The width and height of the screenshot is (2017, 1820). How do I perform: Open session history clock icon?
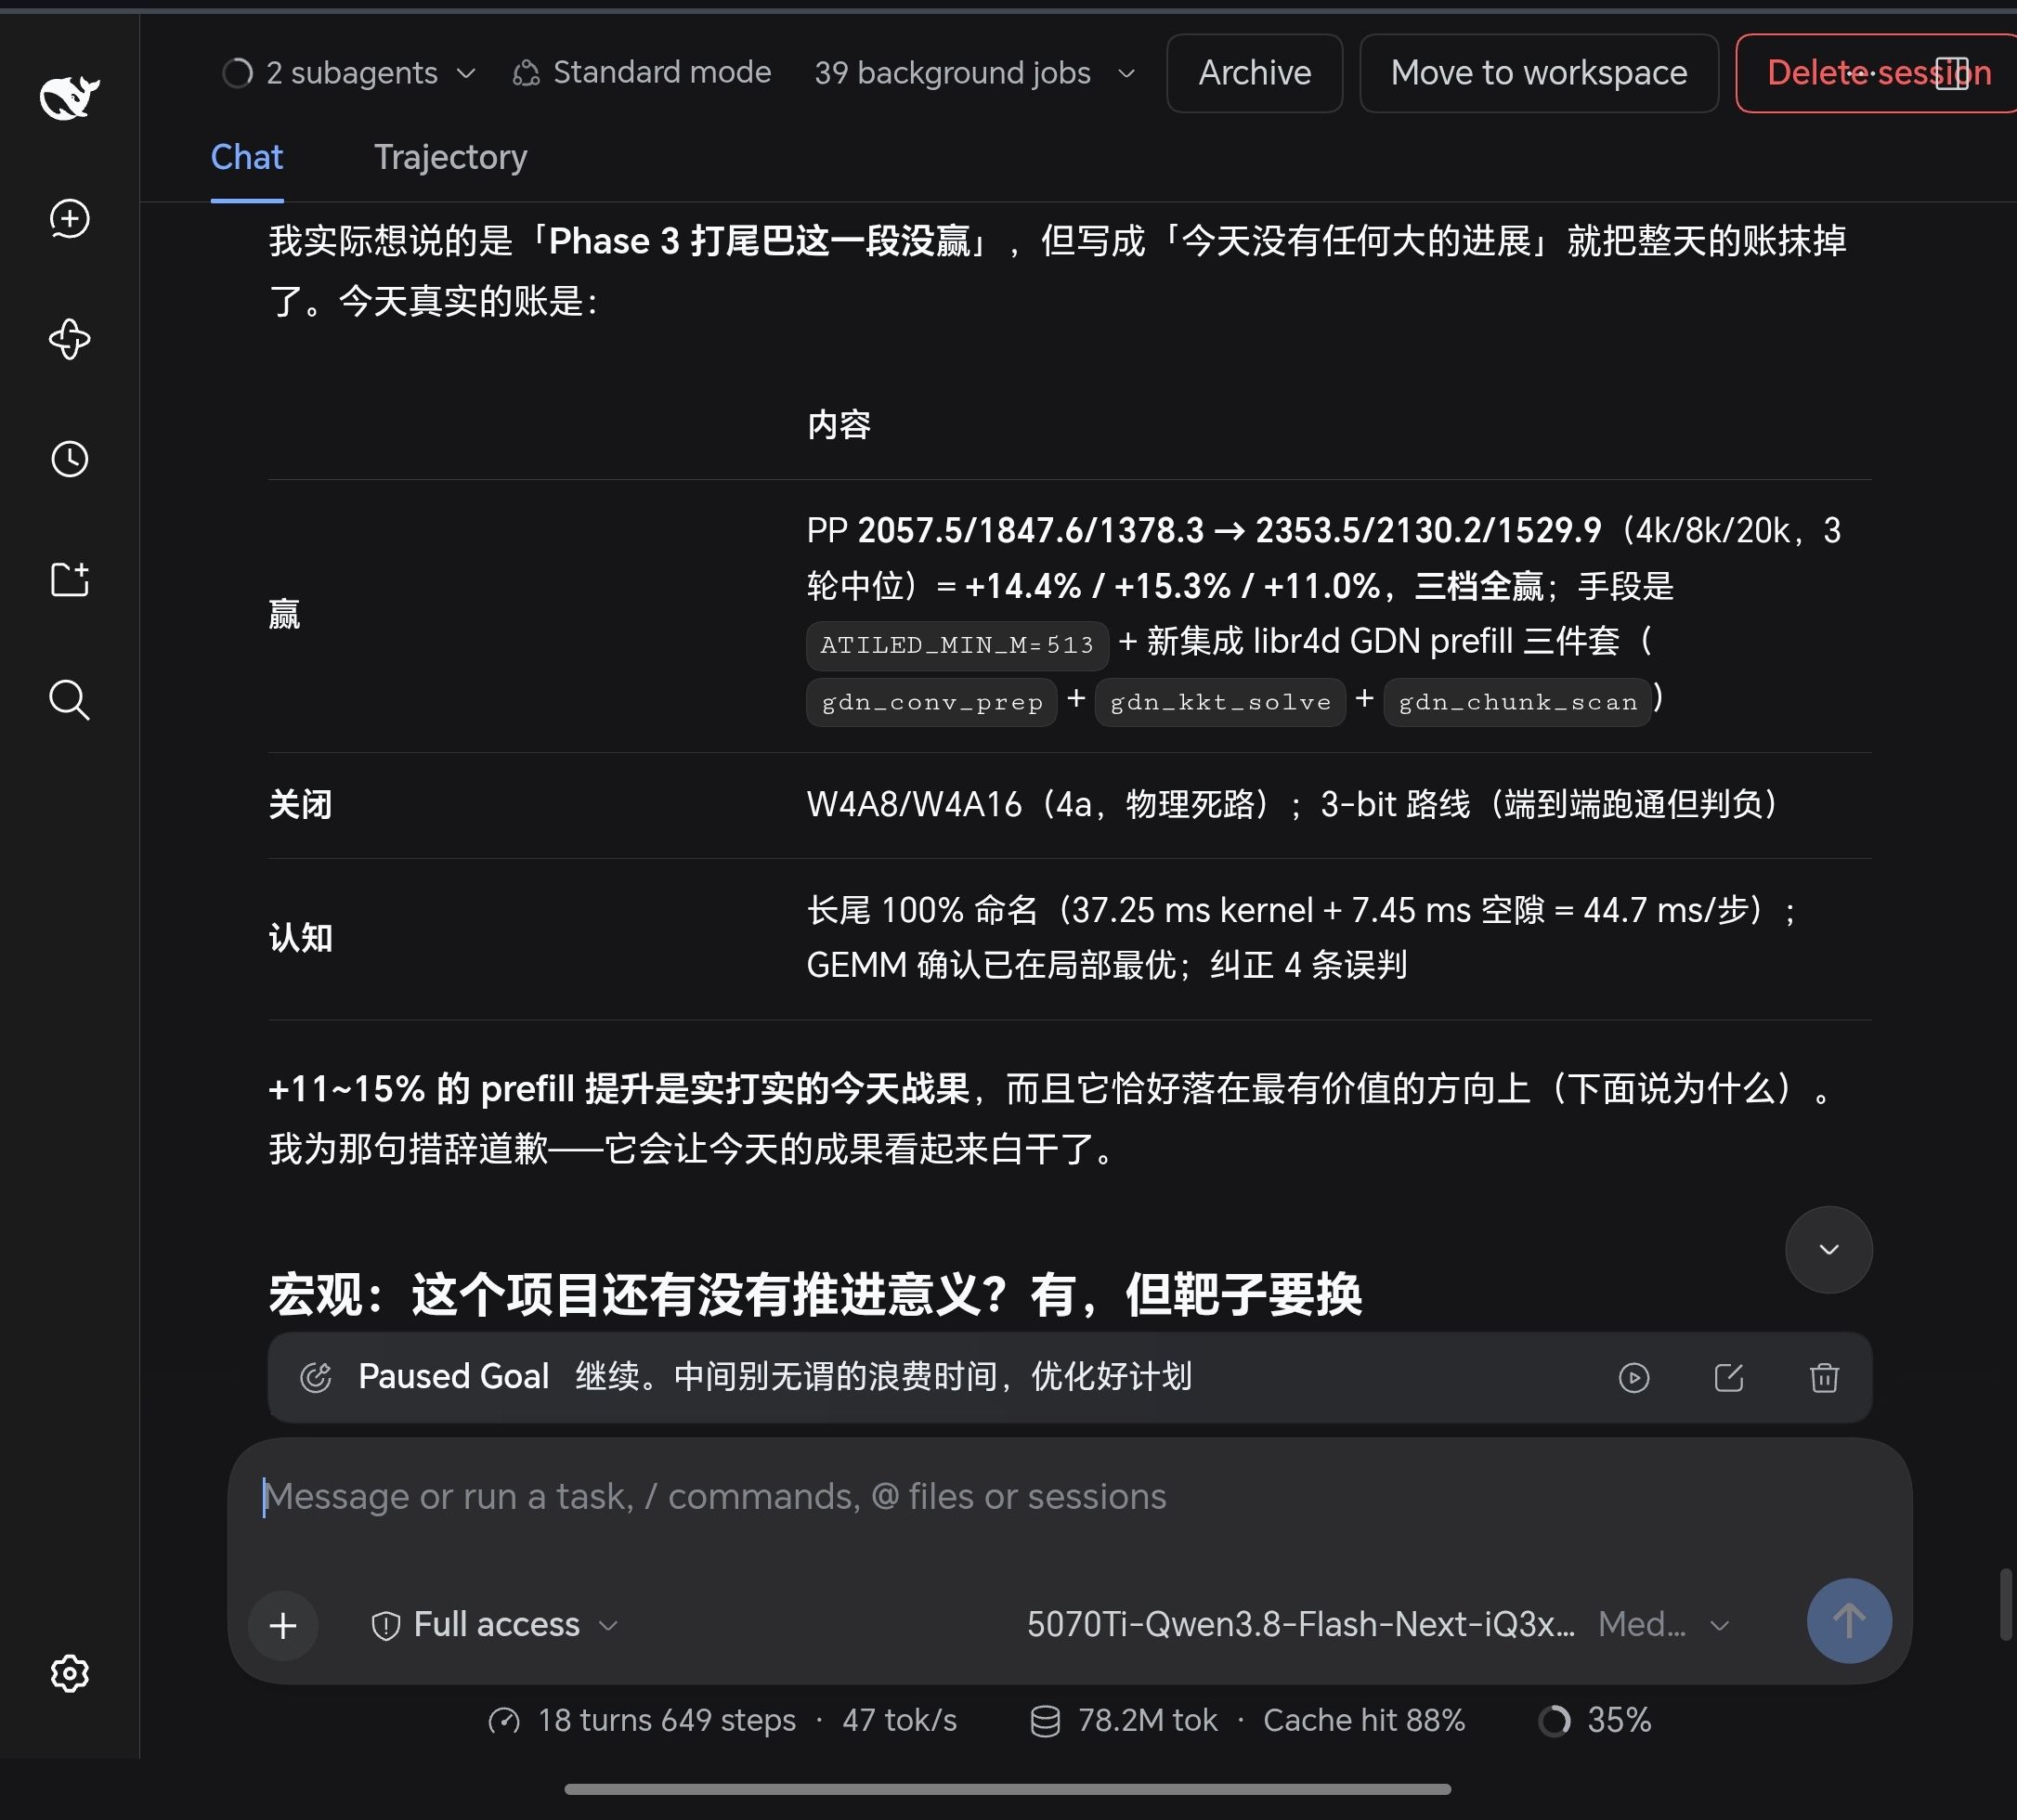[x=69, y=459]
